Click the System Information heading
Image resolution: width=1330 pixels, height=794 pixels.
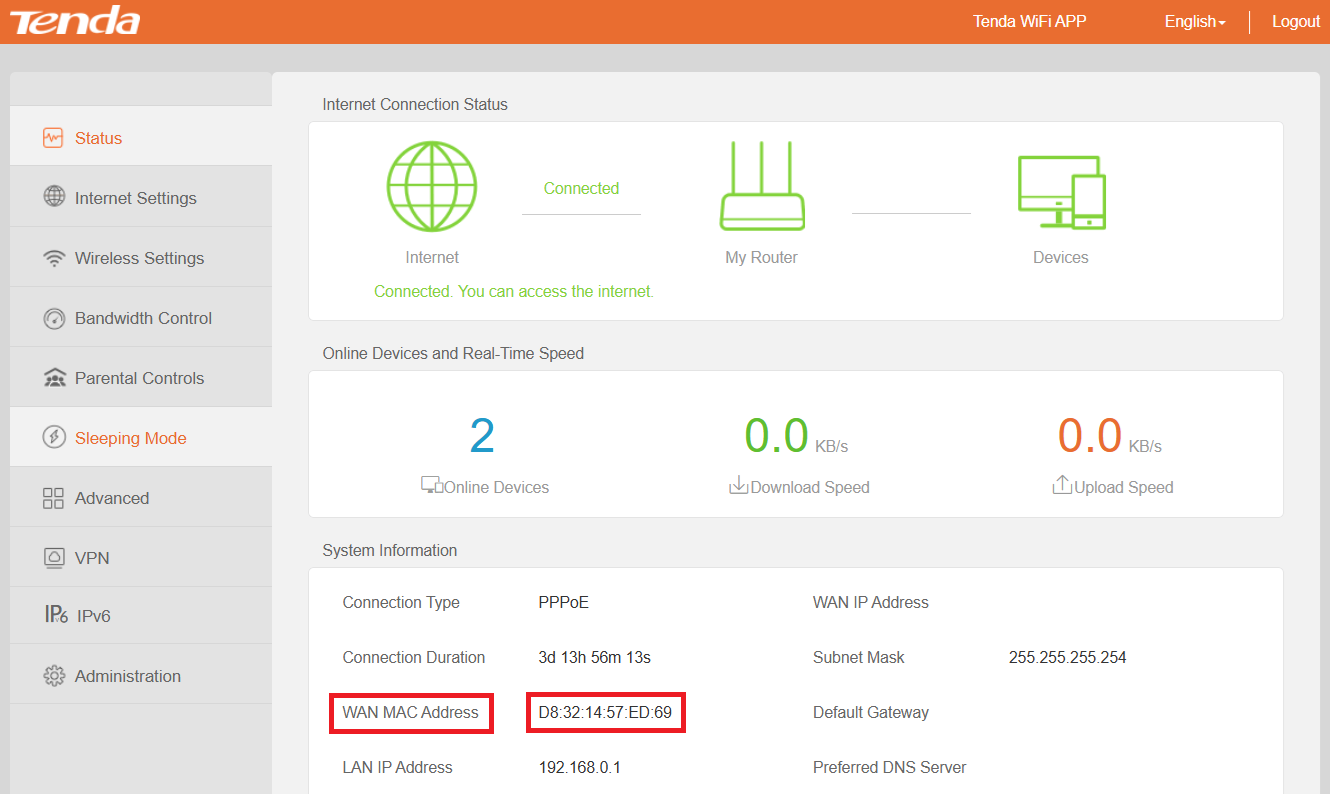pos(389,550)
